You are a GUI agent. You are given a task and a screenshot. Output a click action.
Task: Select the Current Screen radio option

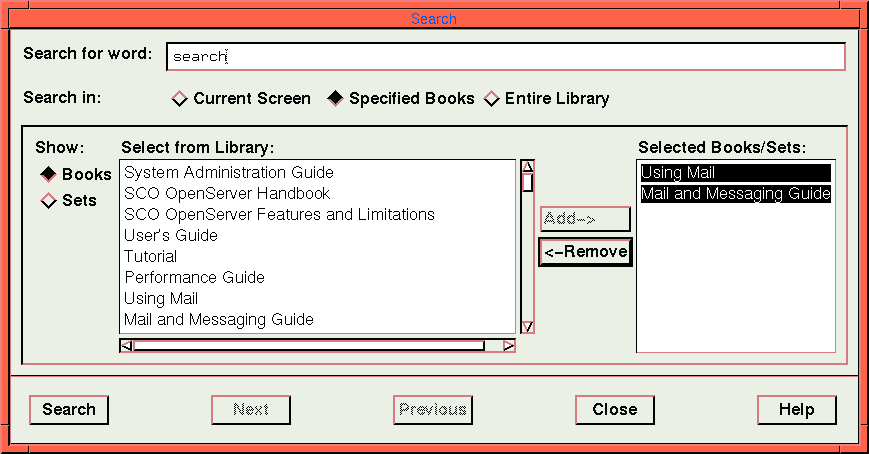tap(180, 99)
